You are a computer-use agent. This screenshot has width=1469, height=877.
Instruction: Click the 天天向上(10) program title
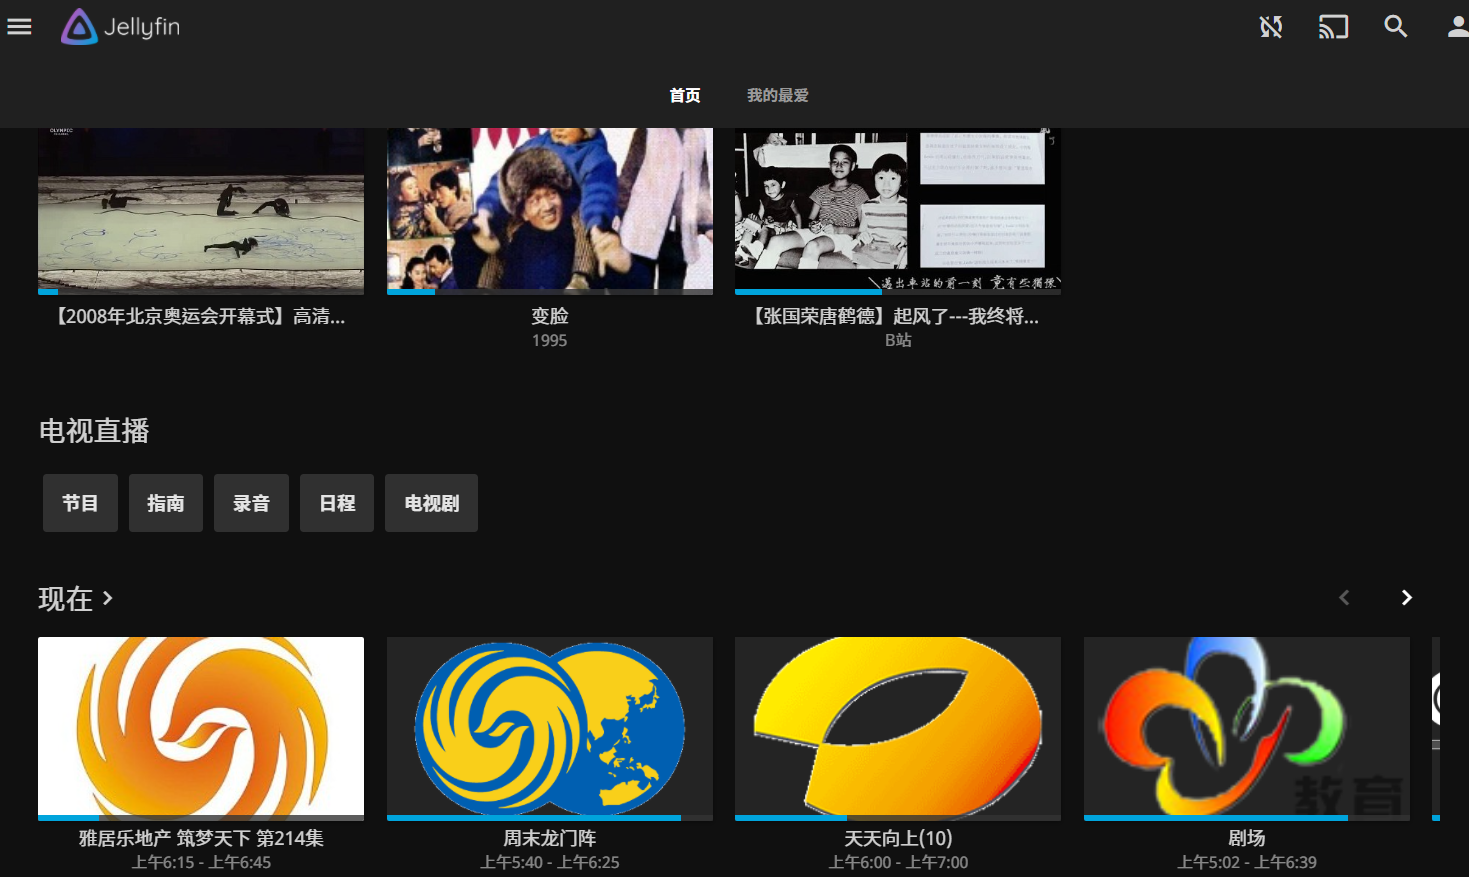(898, 838)
